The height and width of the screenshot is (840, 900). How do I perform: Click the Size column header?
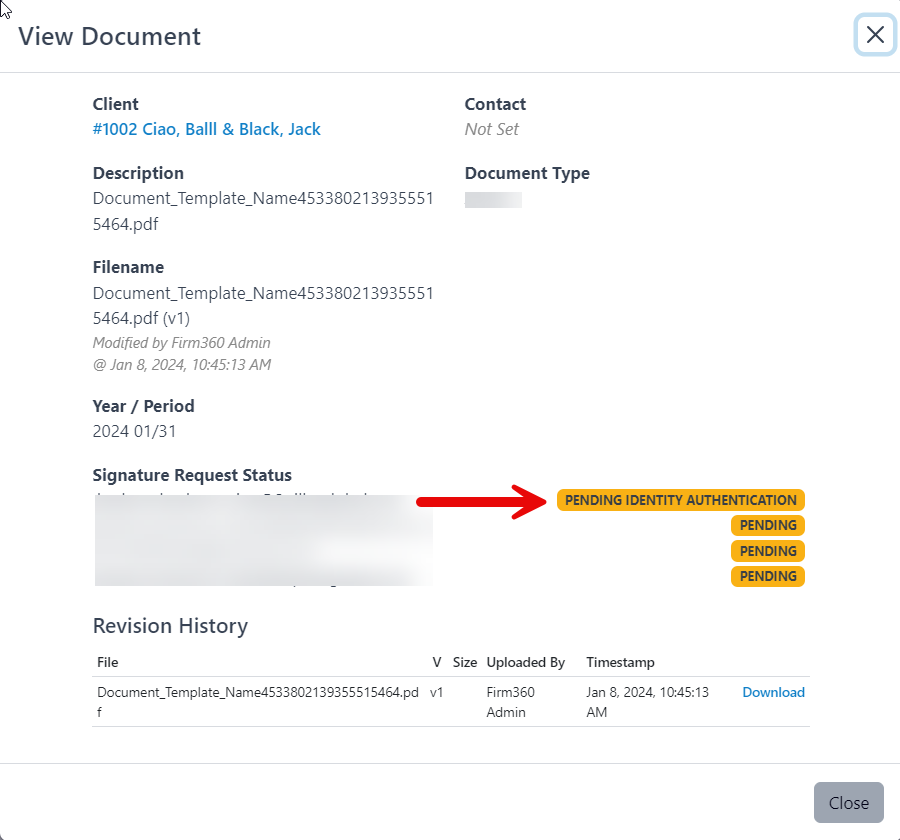coord(464,662)
